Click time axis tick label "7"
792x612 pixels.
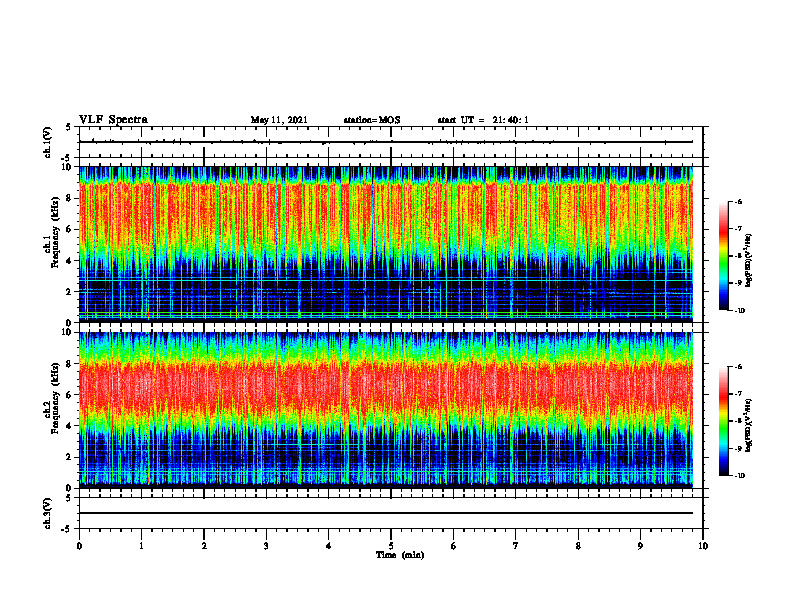click(516, 546)
